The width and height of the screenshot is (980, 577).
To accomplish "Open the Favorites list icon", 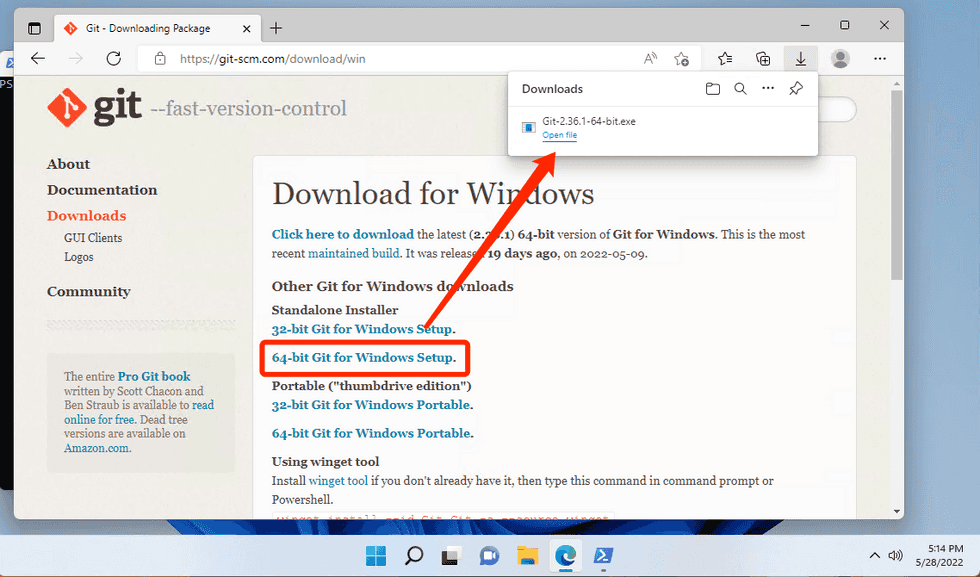I will pyautogui.click(x=725, y=59).
